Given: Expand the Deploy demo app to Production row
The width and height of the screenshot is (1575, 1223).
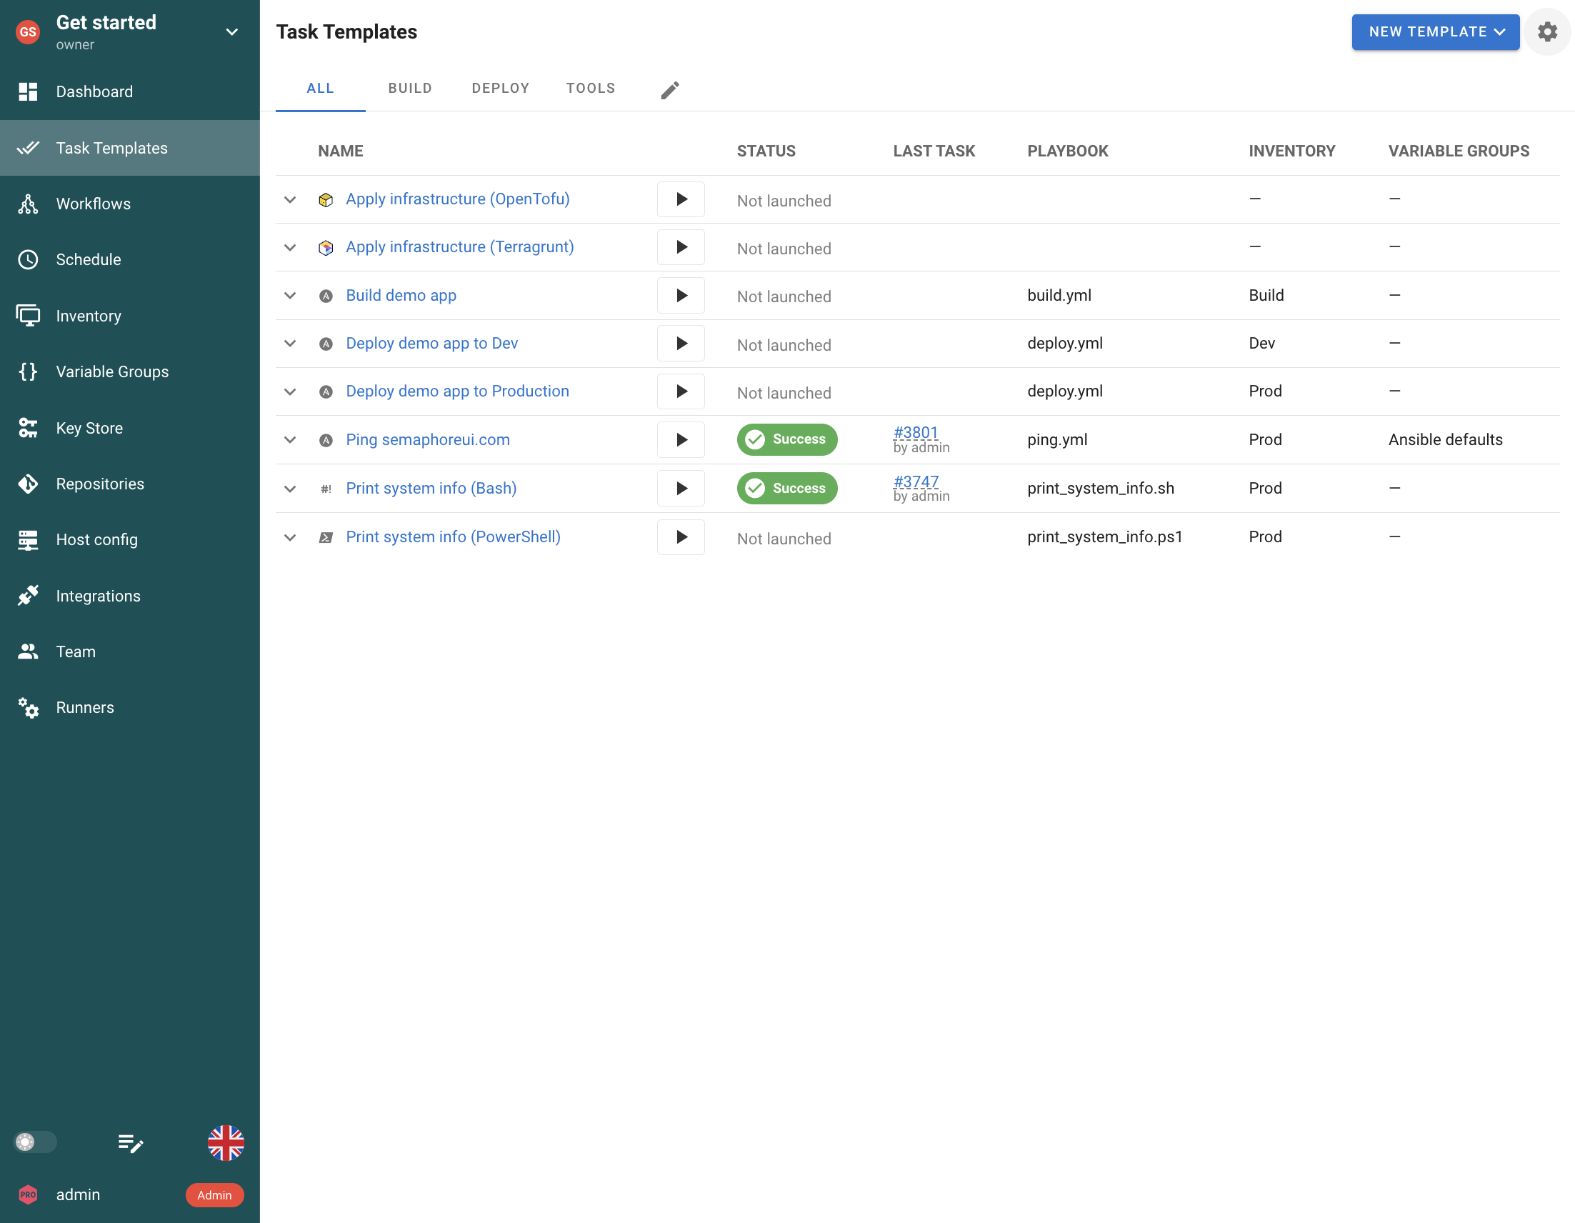Looking at the screenshot, I should point(290,392).
